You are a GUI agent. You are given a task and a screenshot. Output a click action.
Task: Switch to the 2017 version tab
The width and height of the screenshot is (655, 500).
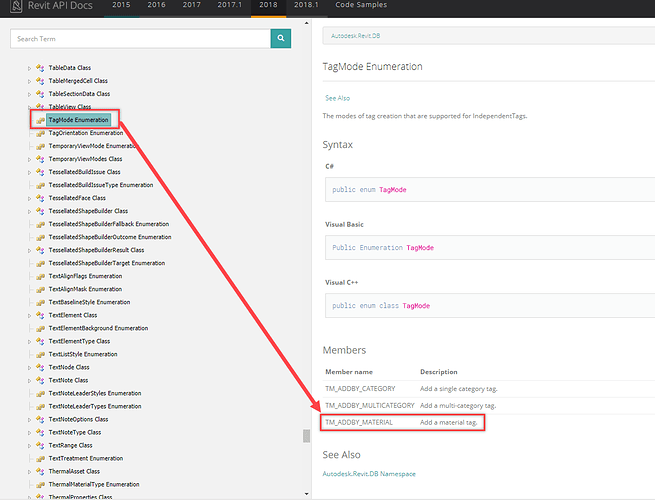(x=191, y=6)
